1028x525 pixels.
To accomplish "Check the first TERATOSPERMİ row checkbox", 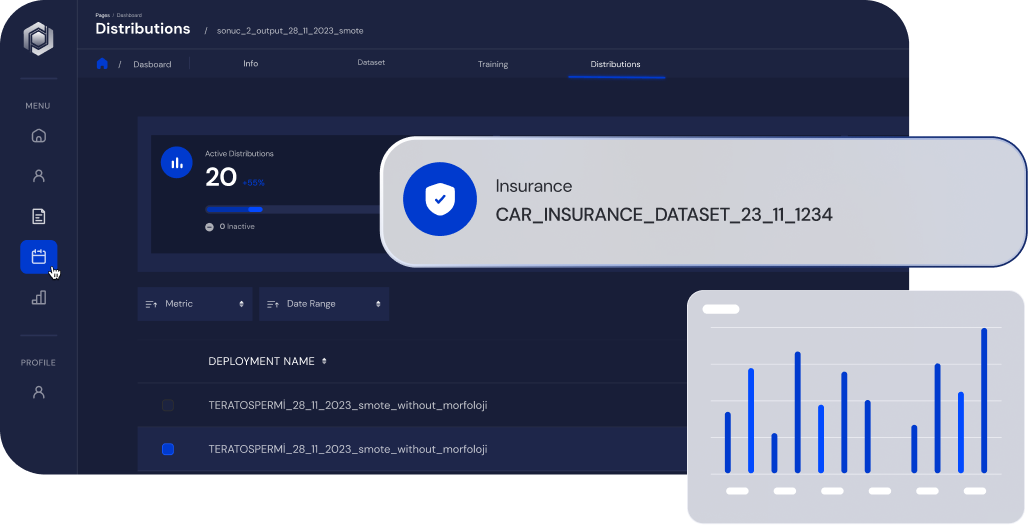I will click(168, 405).
